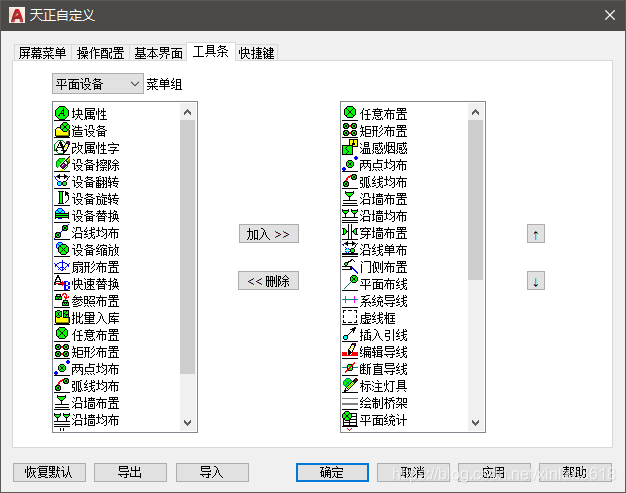Select the 设备缩放 scale icon
Screen dimensions: 626x493
pyautogui.click(x=62, y=249)
